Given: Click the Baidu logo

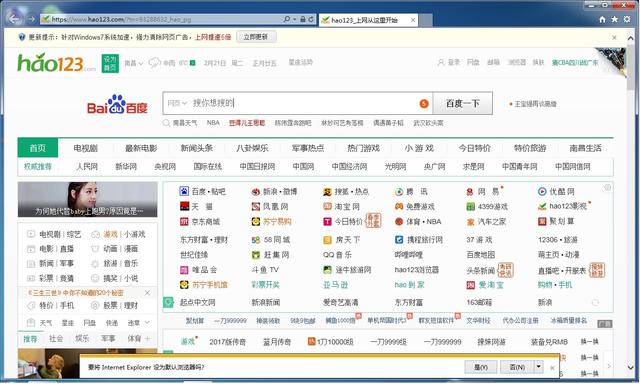Looking at the screenshot, I should point(117,104).
